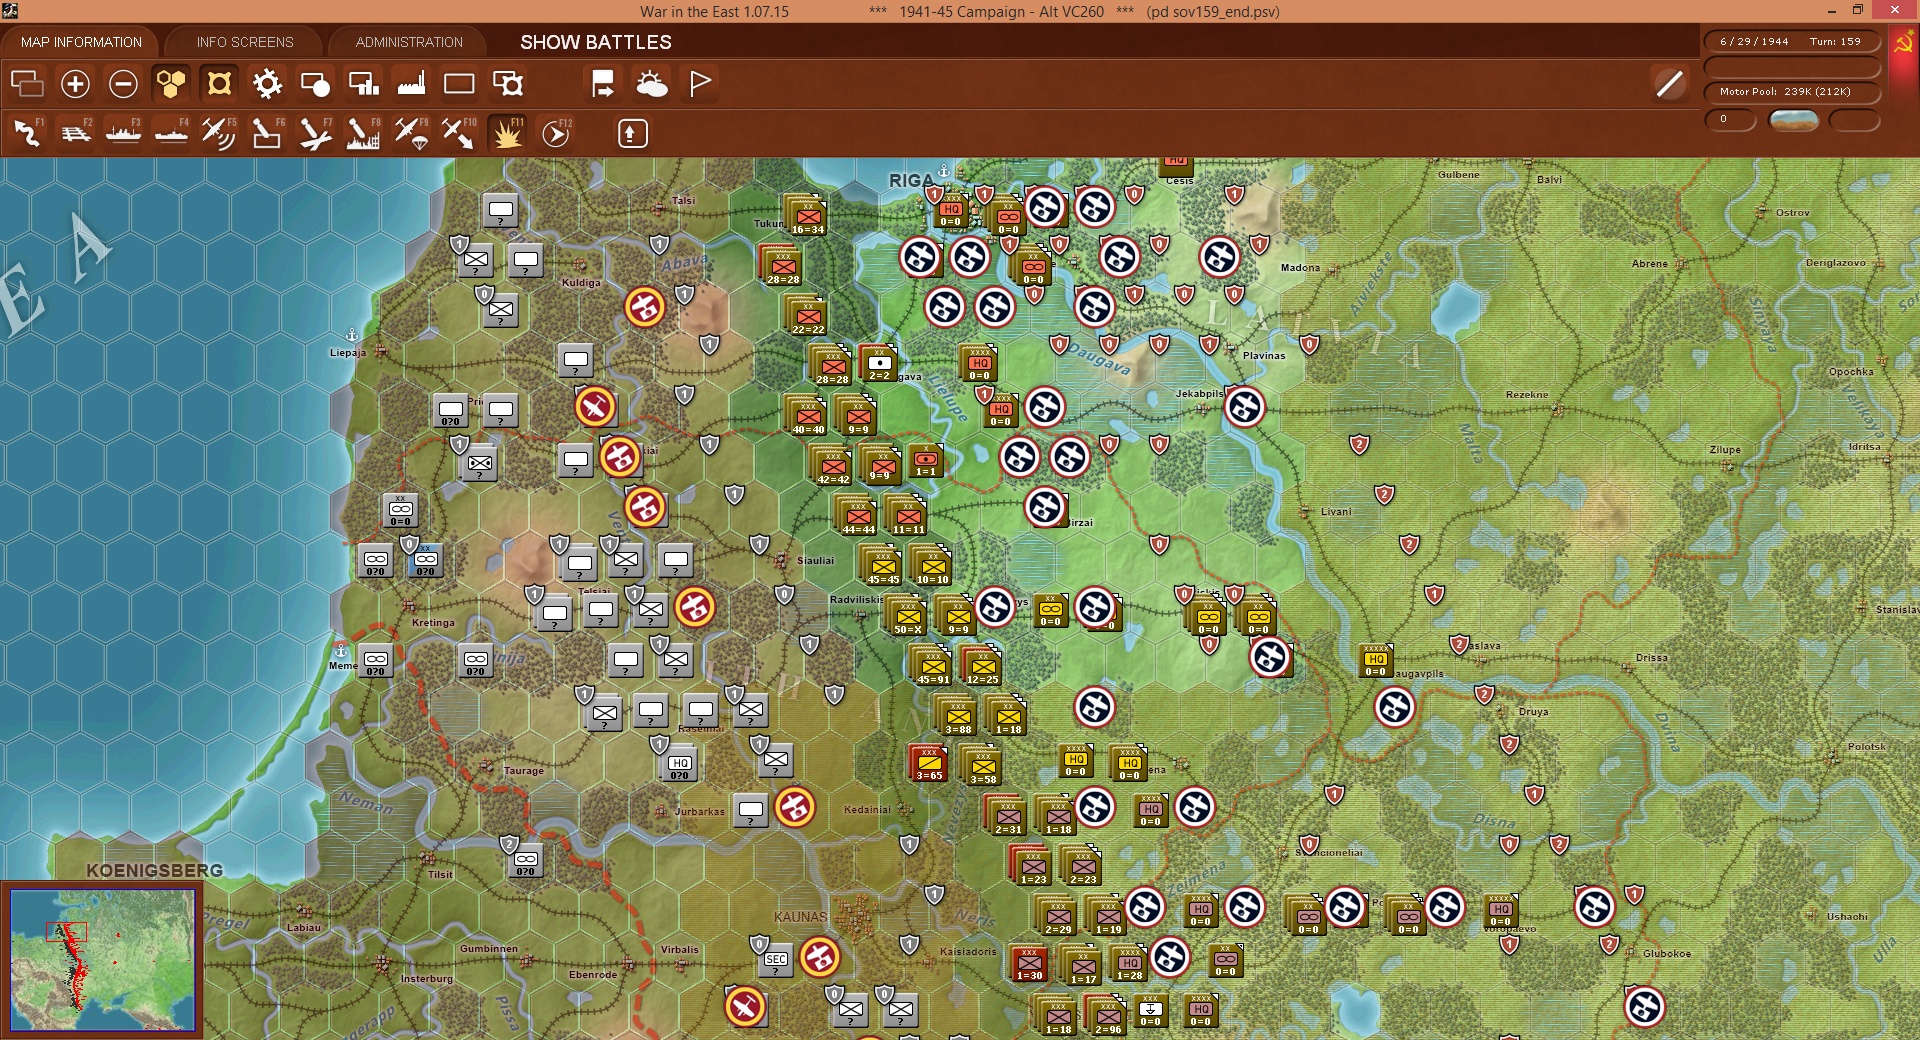Open the MAP INFORMATION tab
The image size is (1920, 1040).
click(x=81, y=42)
